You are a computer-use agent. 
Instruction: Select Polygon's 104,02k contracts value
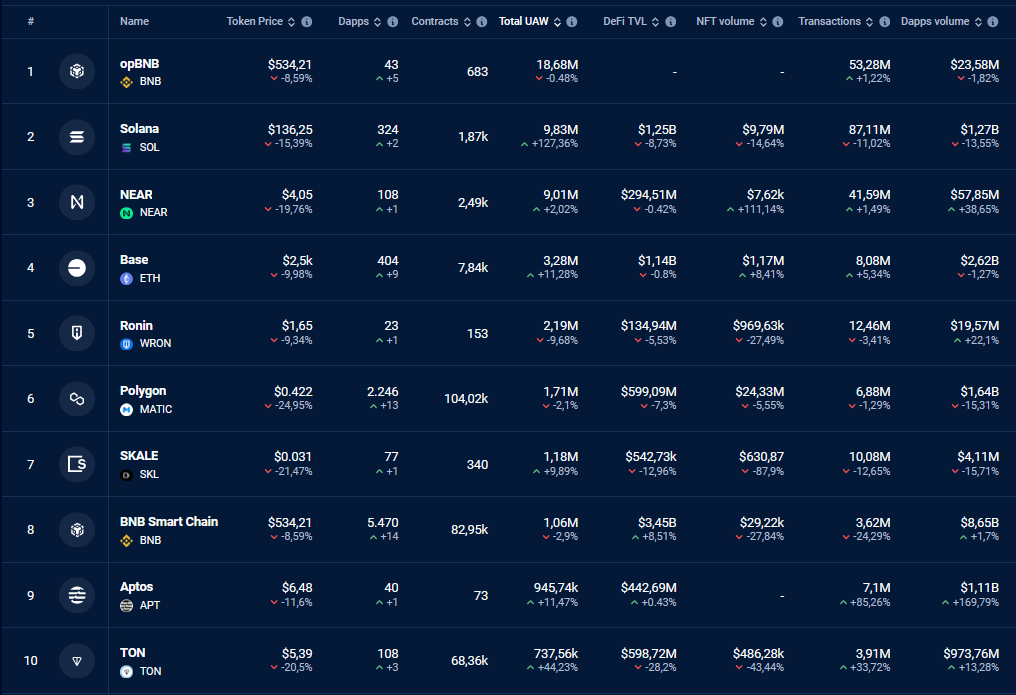(466, 398)
